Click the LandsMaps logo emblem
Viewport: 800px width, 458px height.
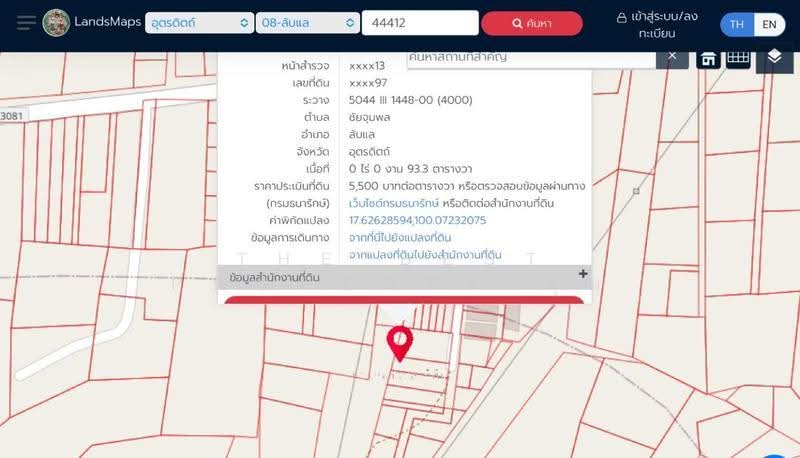coord(56,23)
